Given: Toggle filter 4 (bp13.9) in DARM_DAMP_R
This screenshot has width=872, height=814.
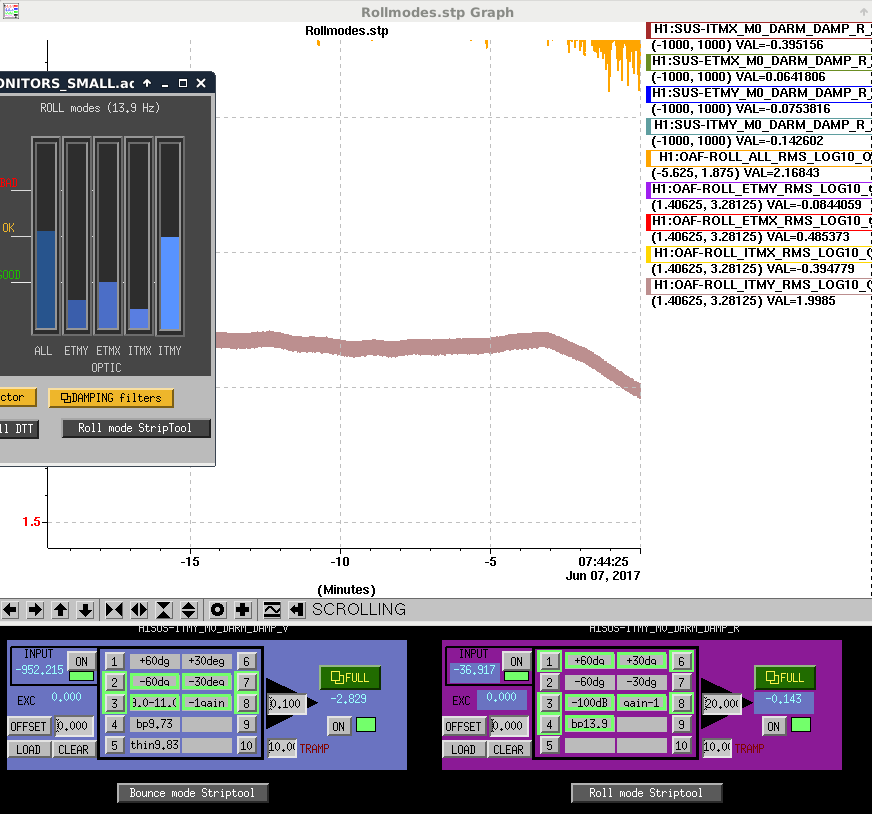Looking at the screenshot, I should point(549,724).
